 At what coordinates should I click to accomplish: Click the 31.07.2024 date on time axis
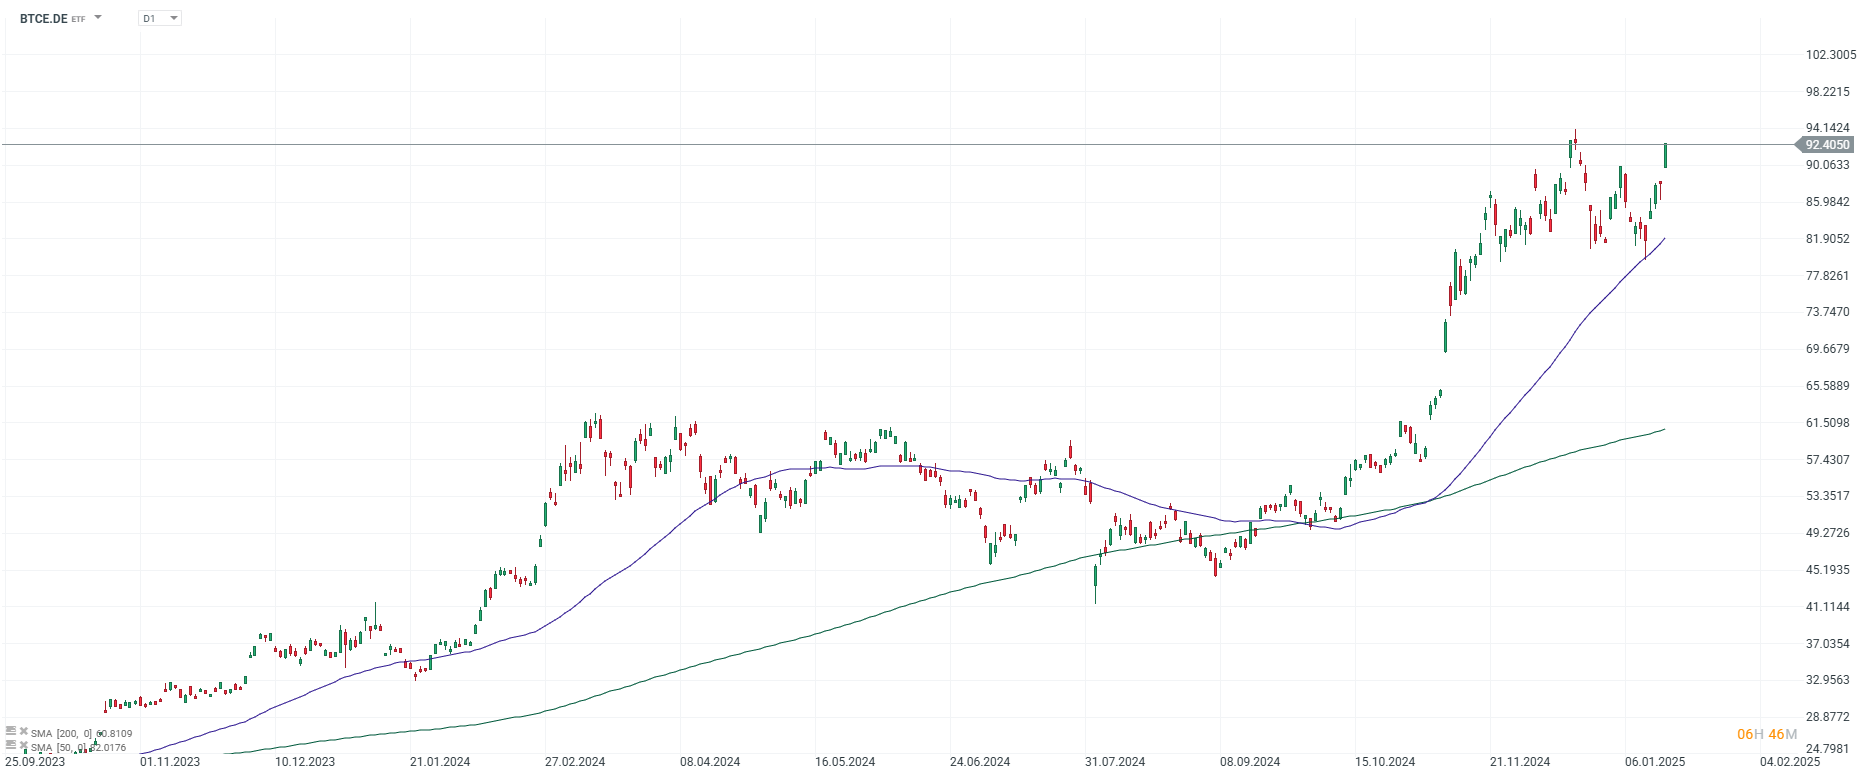tap(1115, 762)
